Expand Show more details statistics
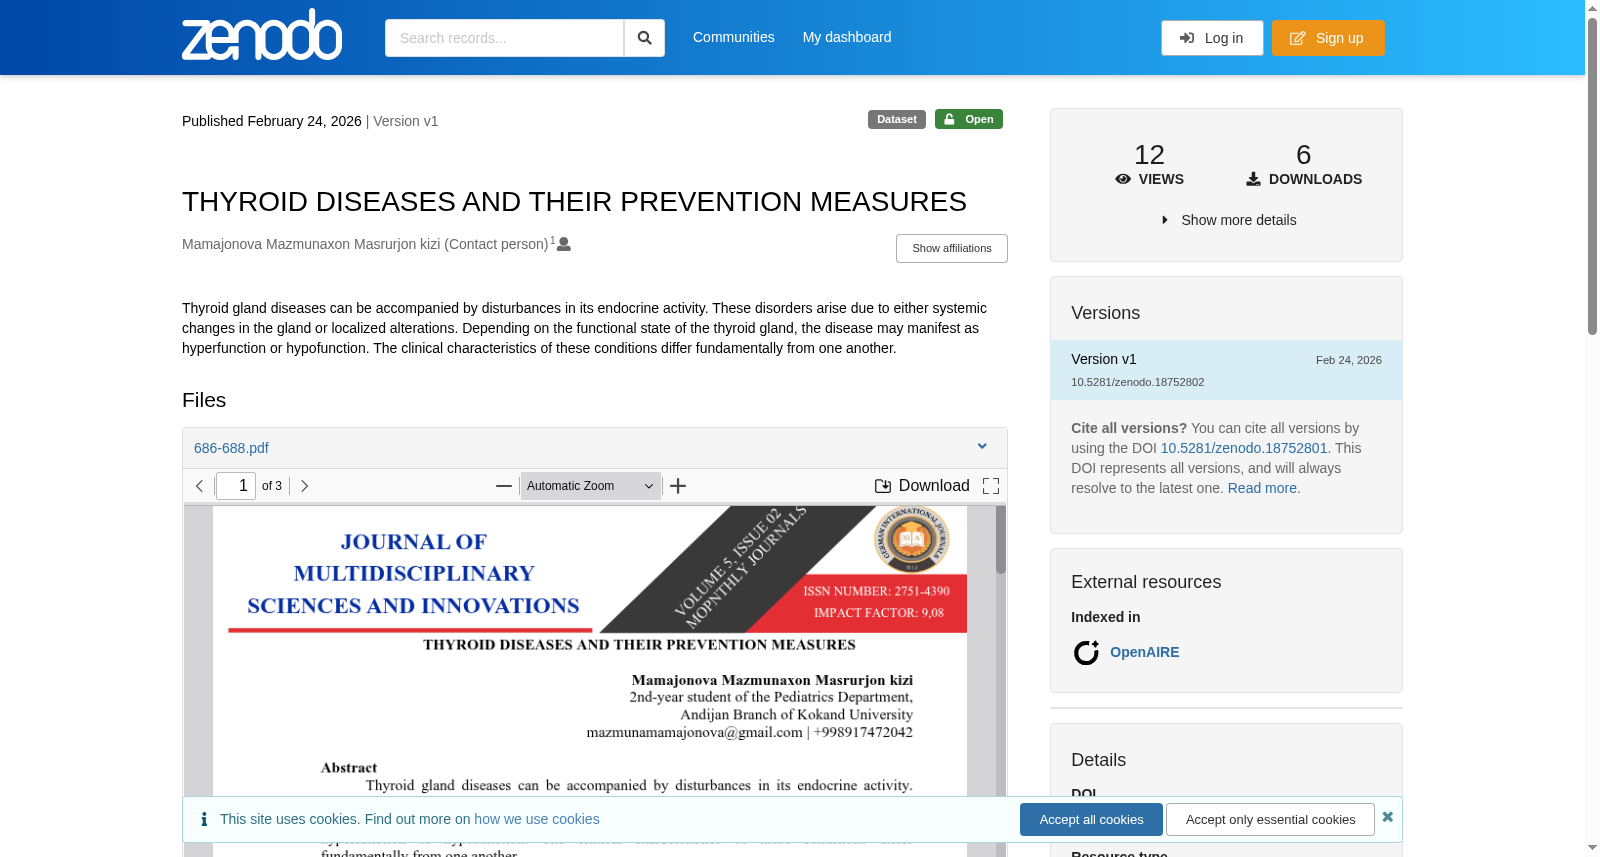The width and height of the screenshot is (1600, 857). (1228, 220)
